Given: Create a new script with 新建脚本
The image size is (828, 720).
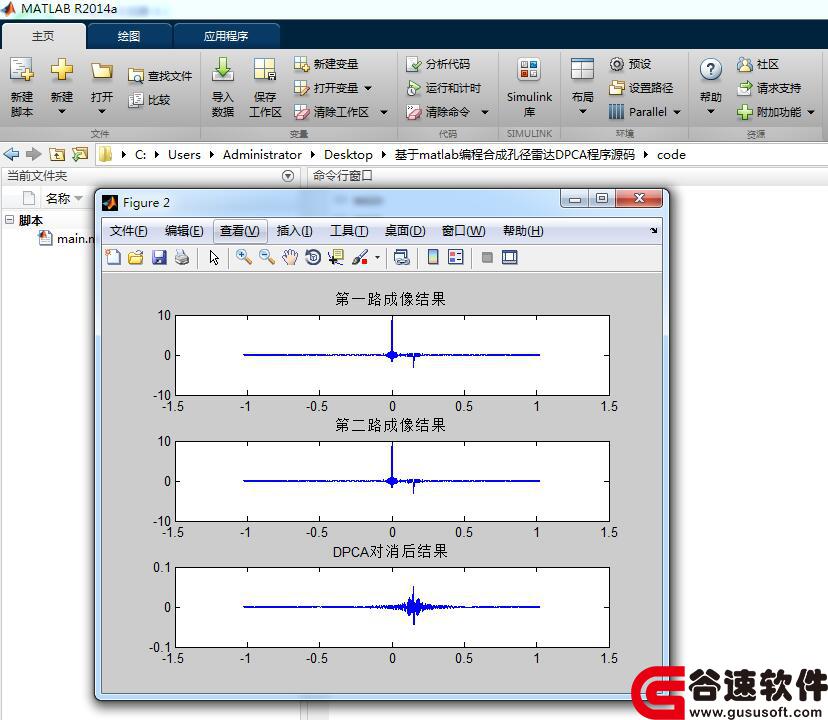Looking at the screenshot, I should coord(22,87).
